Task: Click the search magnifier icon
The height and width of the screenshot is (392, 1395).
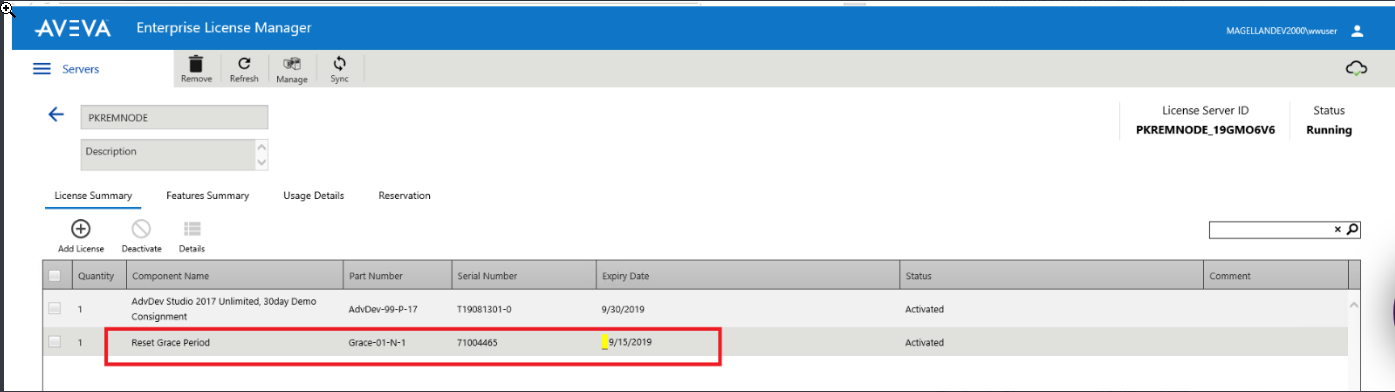Action: click(x=1353, y=229)
